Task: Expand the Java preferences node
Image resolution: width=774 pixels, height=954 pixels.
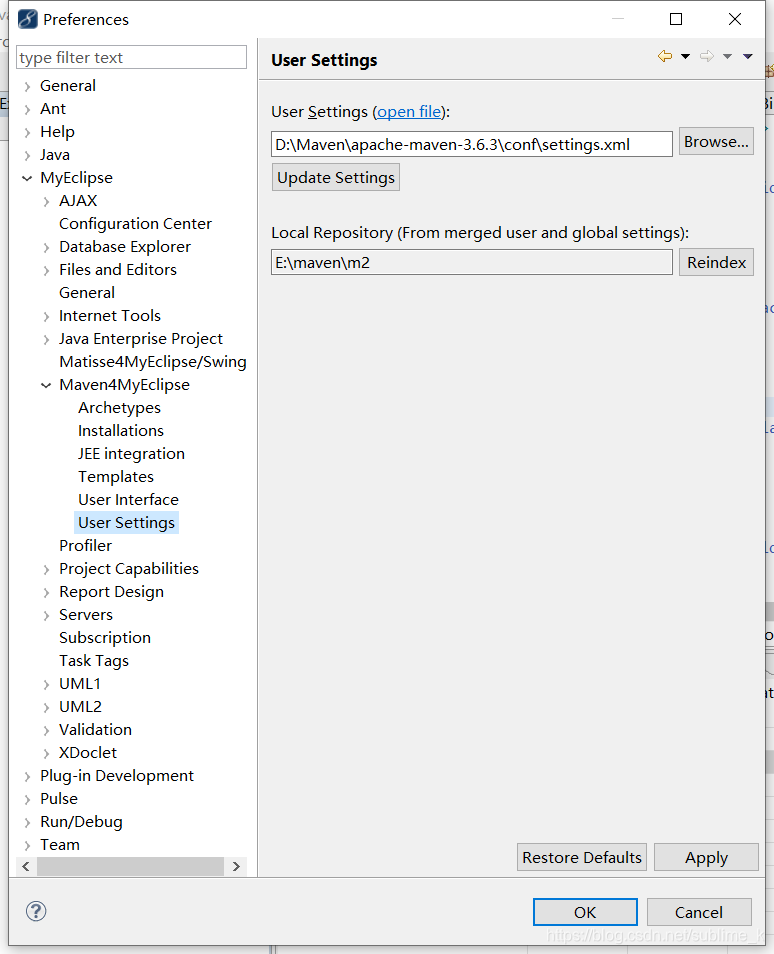Action: tap(27, 156)
